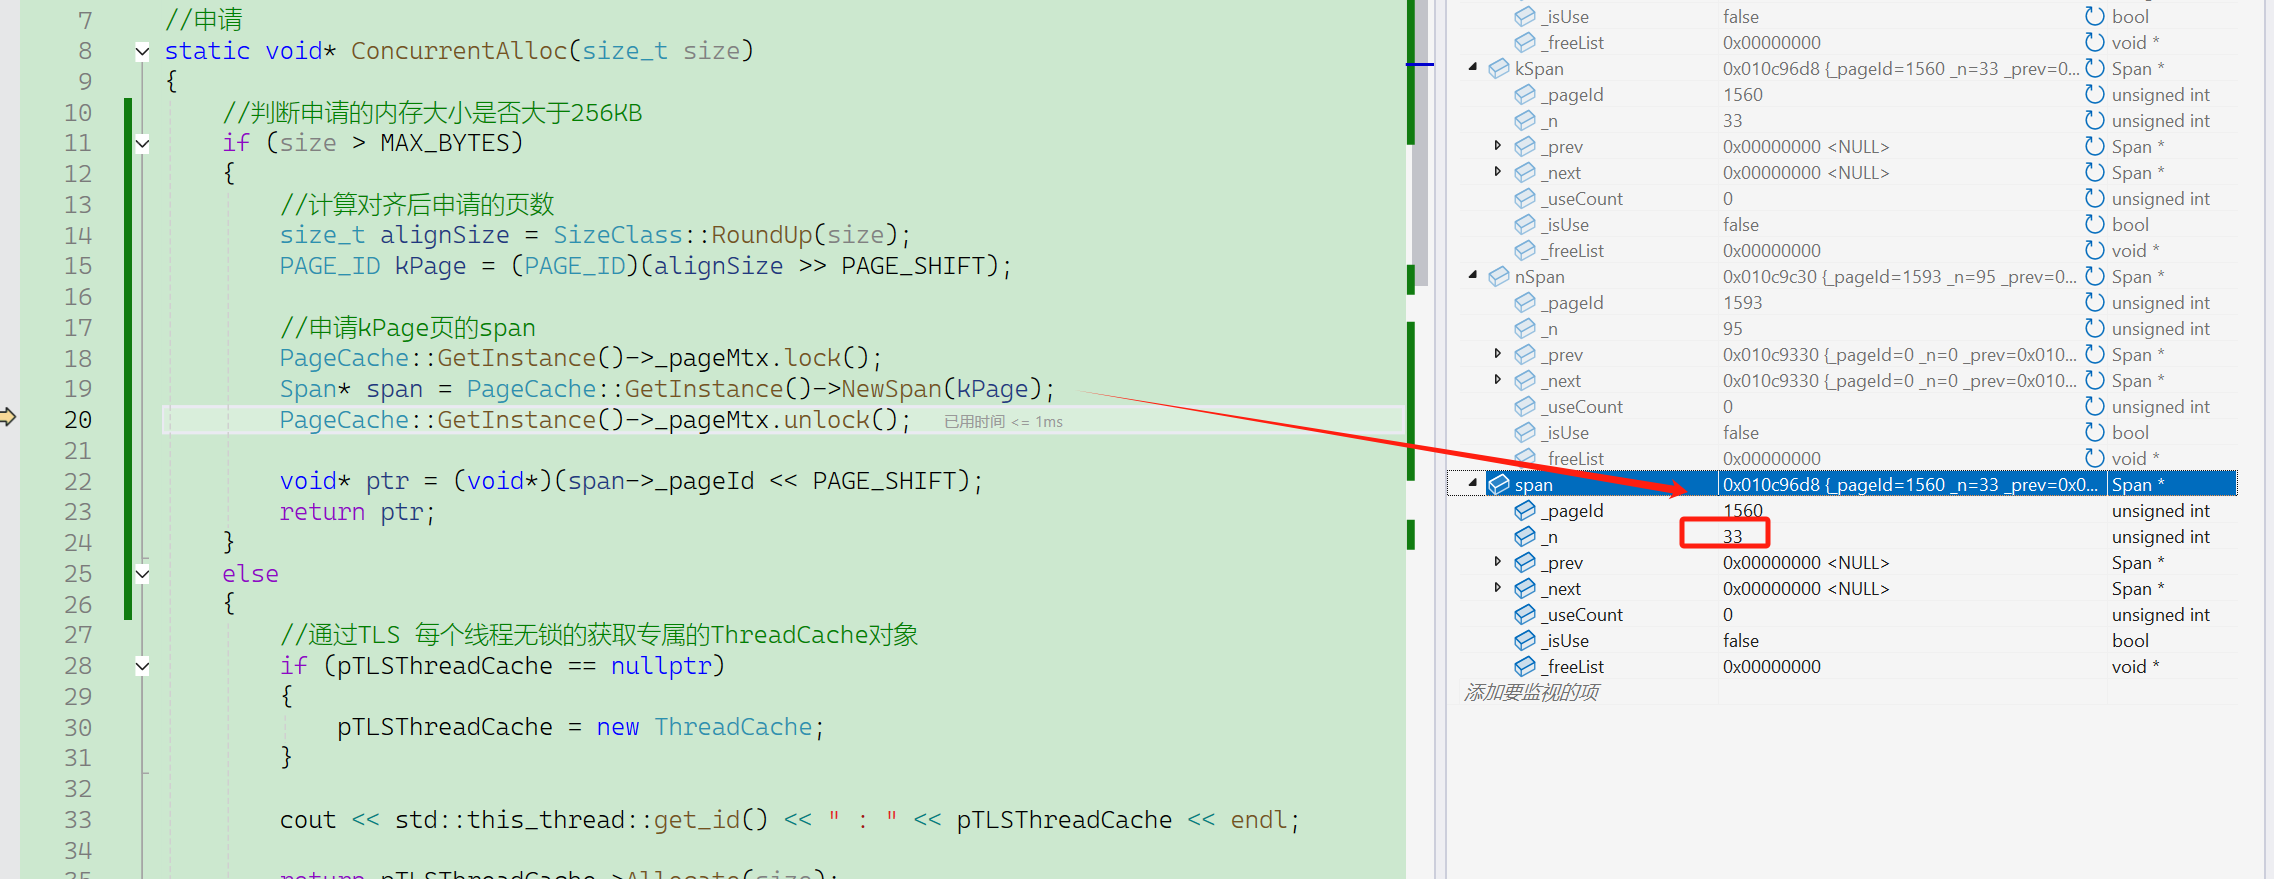Click the comment '//计算对齐后申请的页数'
This screenshot has height=879, width=2274.
pos(417,205)
